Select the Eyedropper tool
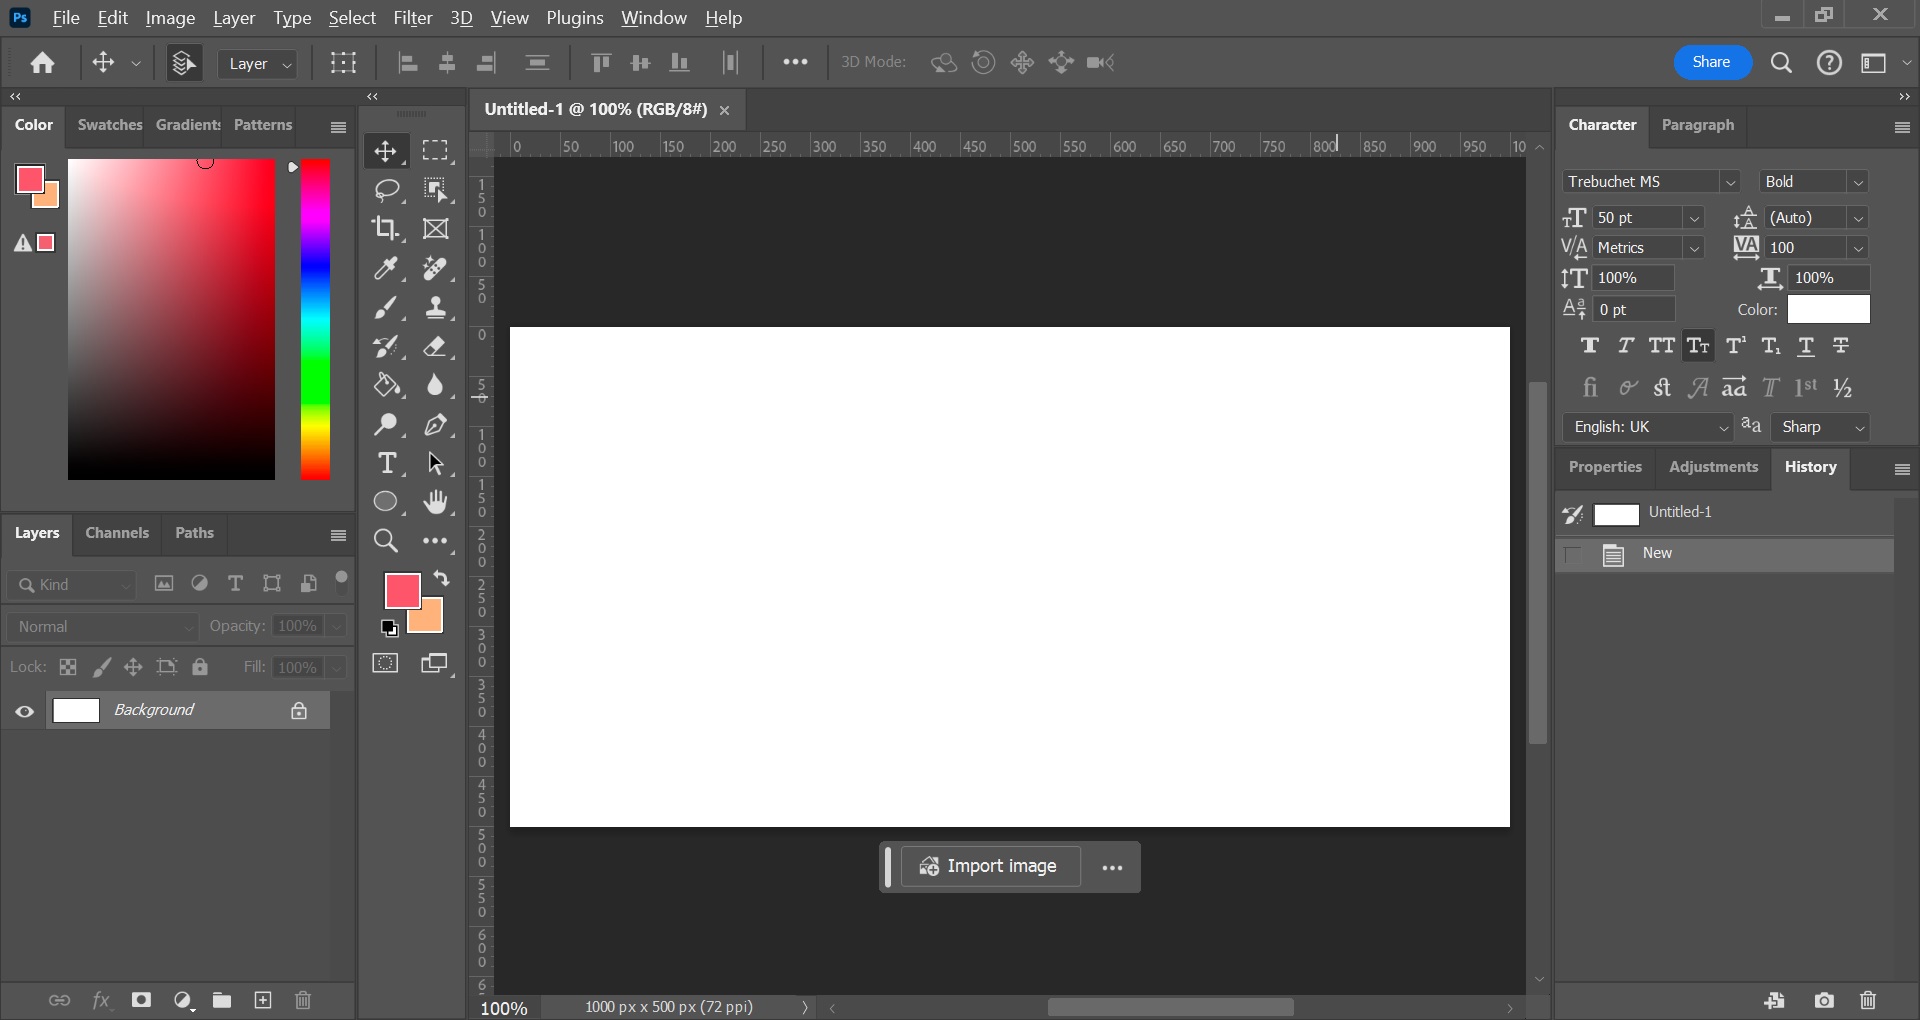Screen dimensions: 1920x1020 point(388,268)
